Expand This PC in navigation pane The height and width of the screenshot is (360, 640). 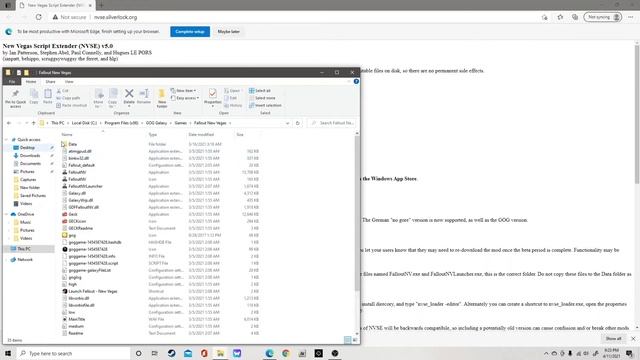pos(7,249)
